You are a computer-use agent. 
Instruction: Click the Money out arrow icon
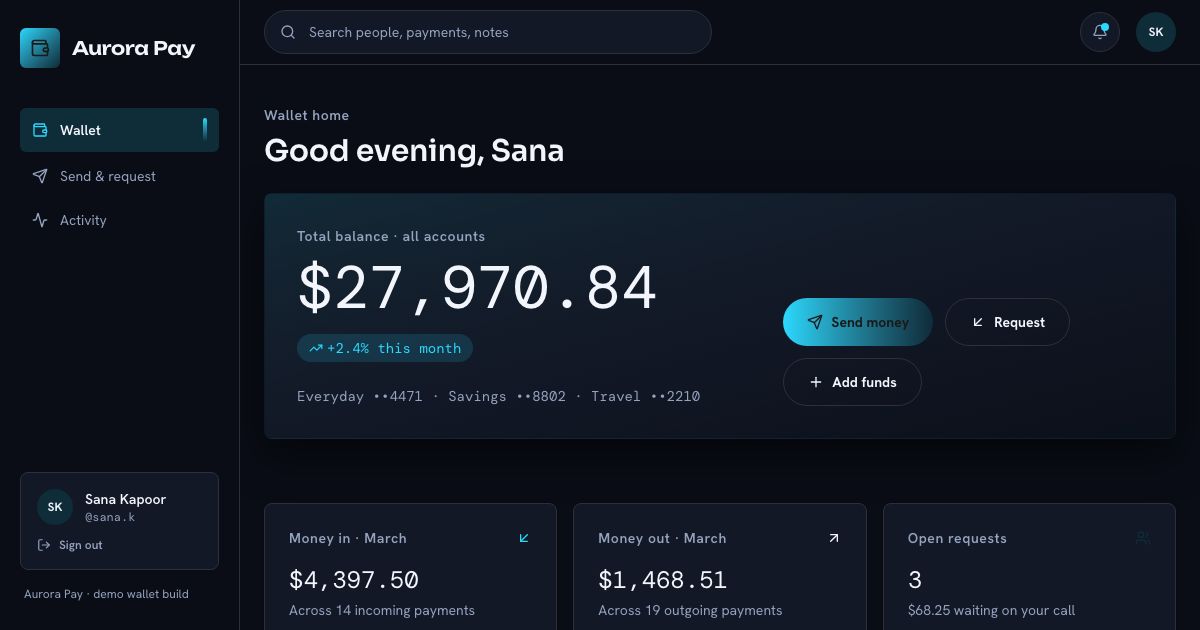pos(833,538)
